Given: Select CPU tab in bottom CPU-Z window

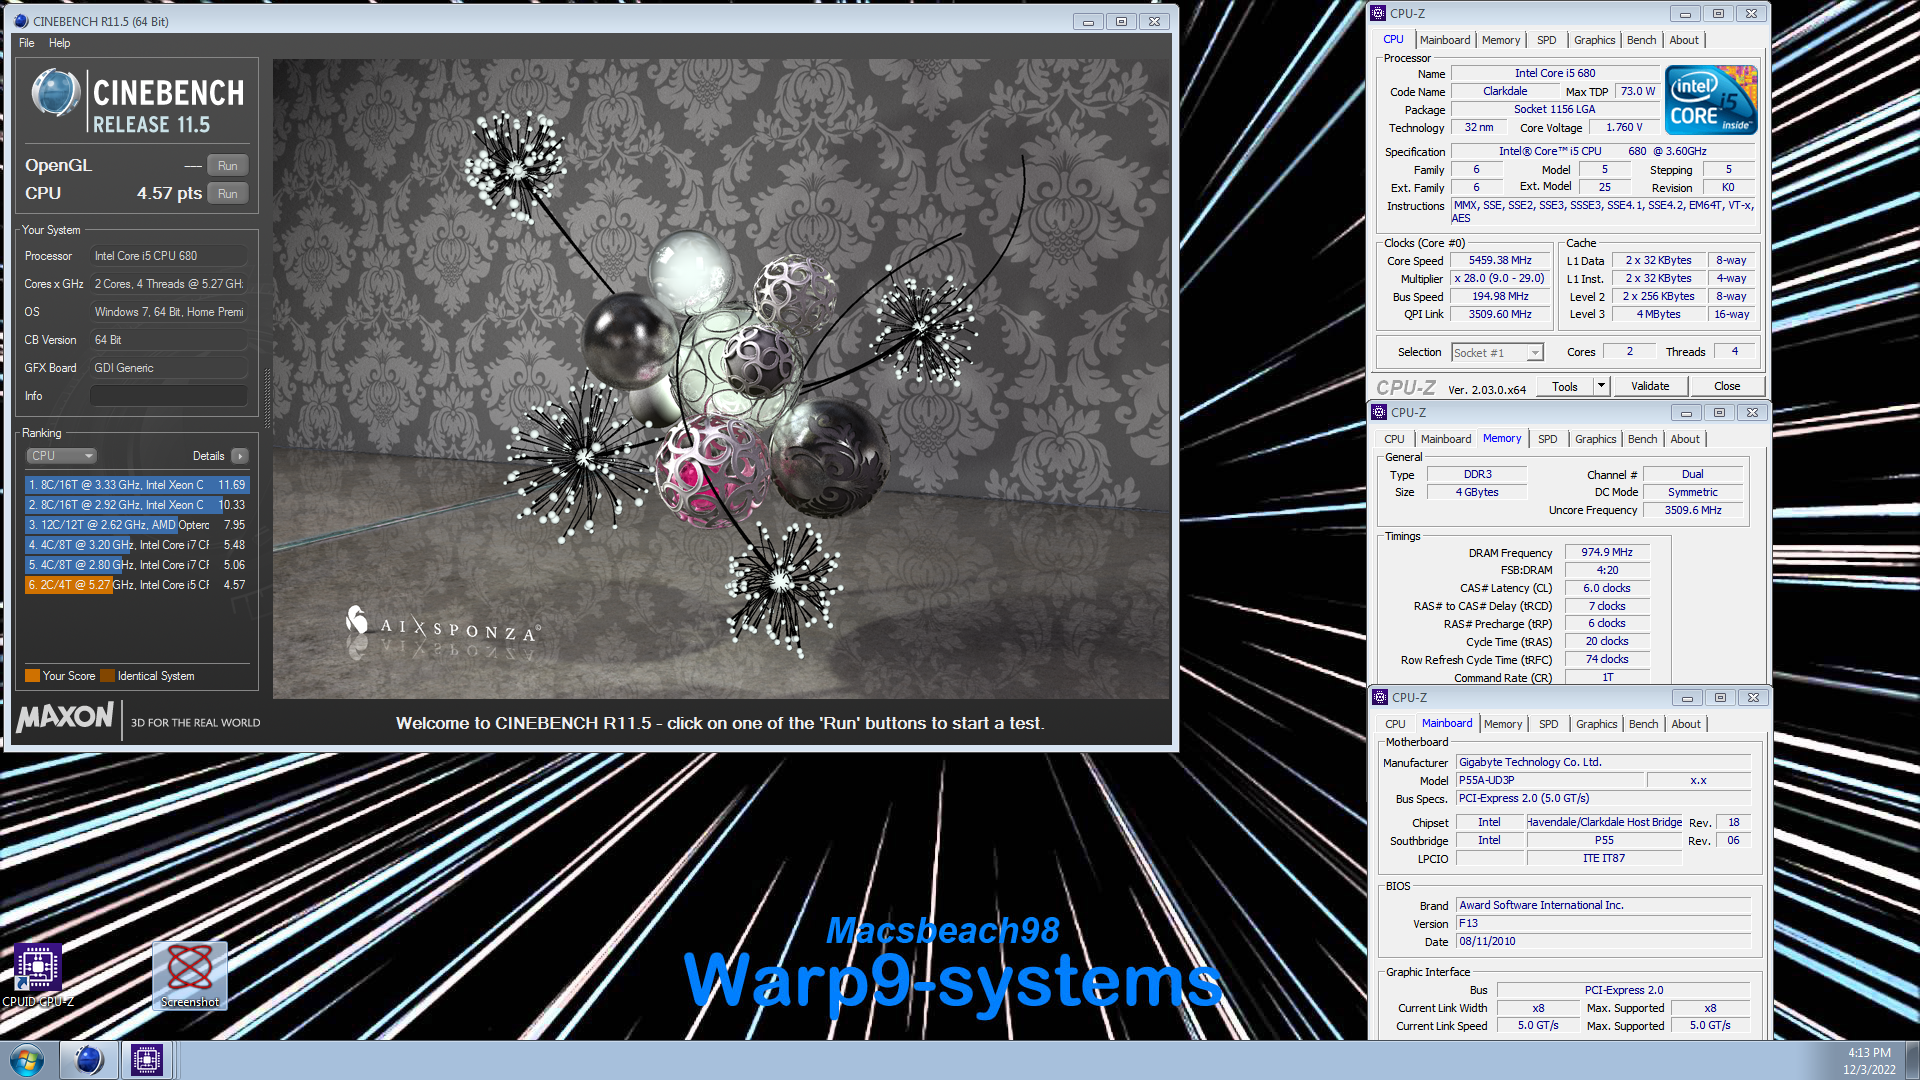Looking at the screenshot, I should [1395, 724].
